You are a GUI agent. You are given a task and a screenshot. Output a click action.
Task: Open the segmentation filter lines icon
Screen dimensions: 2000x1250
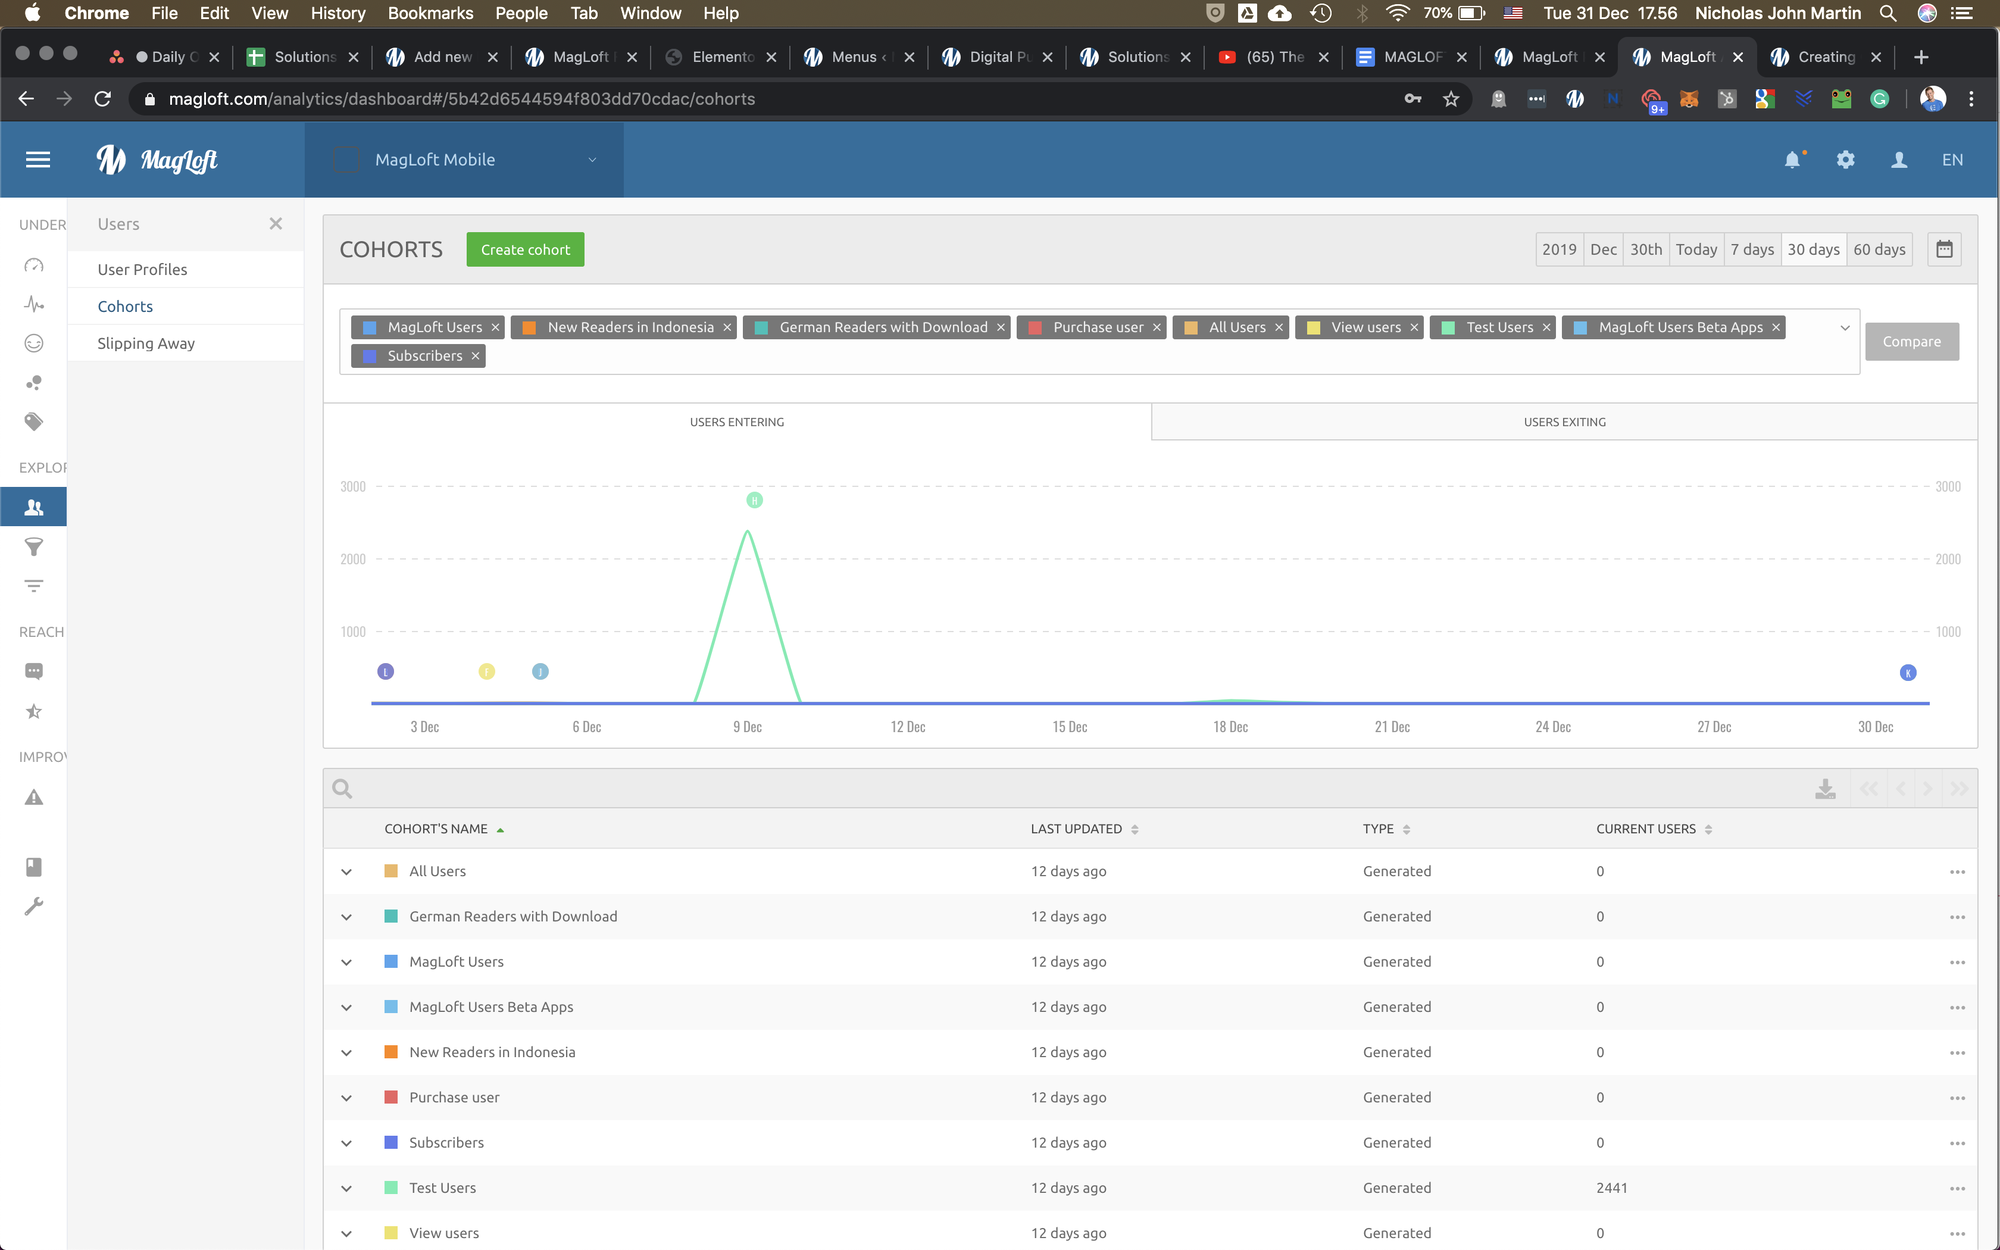(x=34, y=586)
